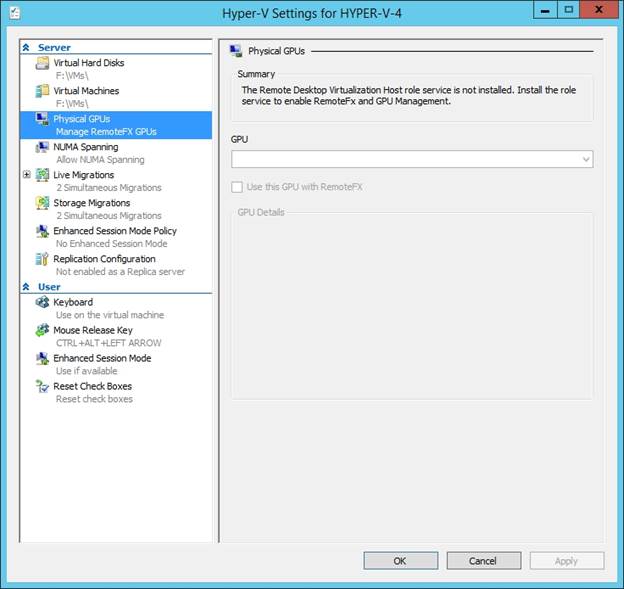Collapse the Server section
Viewport: 624px width, 589px height.
tap(26, 48)
